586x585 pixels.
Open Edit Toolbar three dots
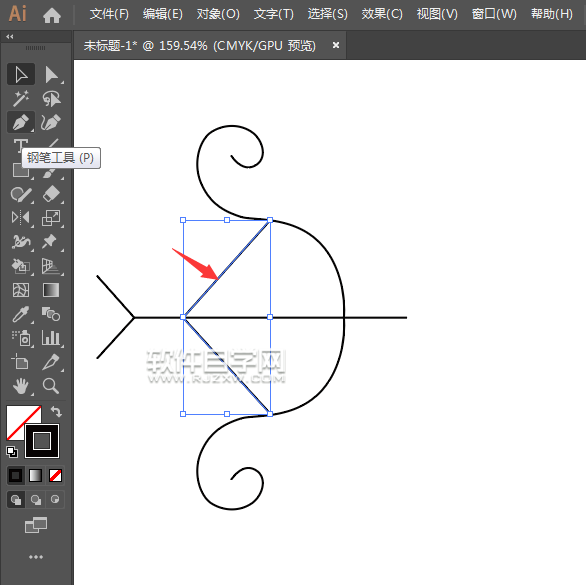point(36,557)
